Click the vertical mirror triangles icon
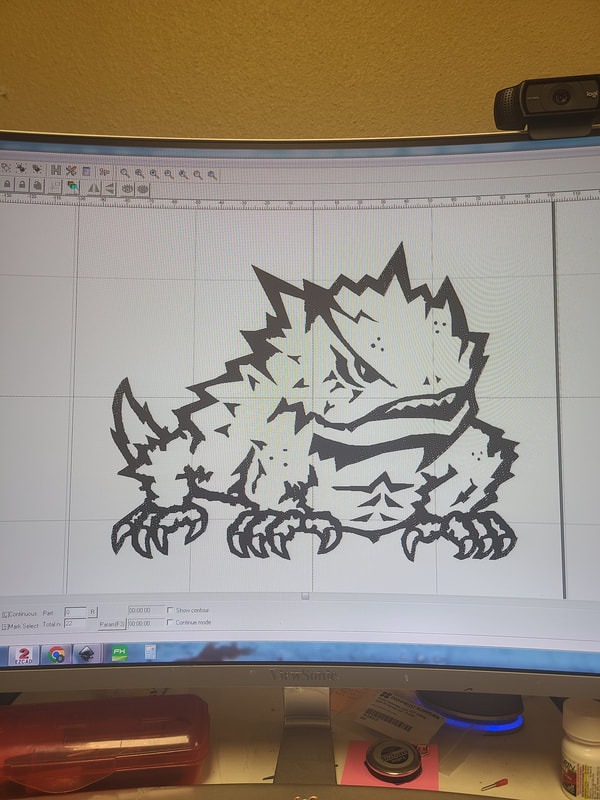 click(109, 188)
